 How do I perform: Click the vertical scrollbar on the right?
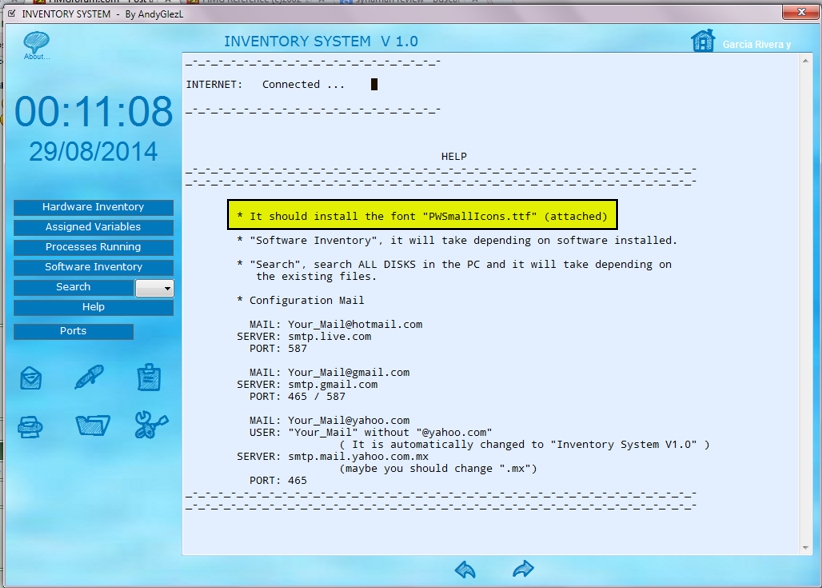click(x=806, y=300)
